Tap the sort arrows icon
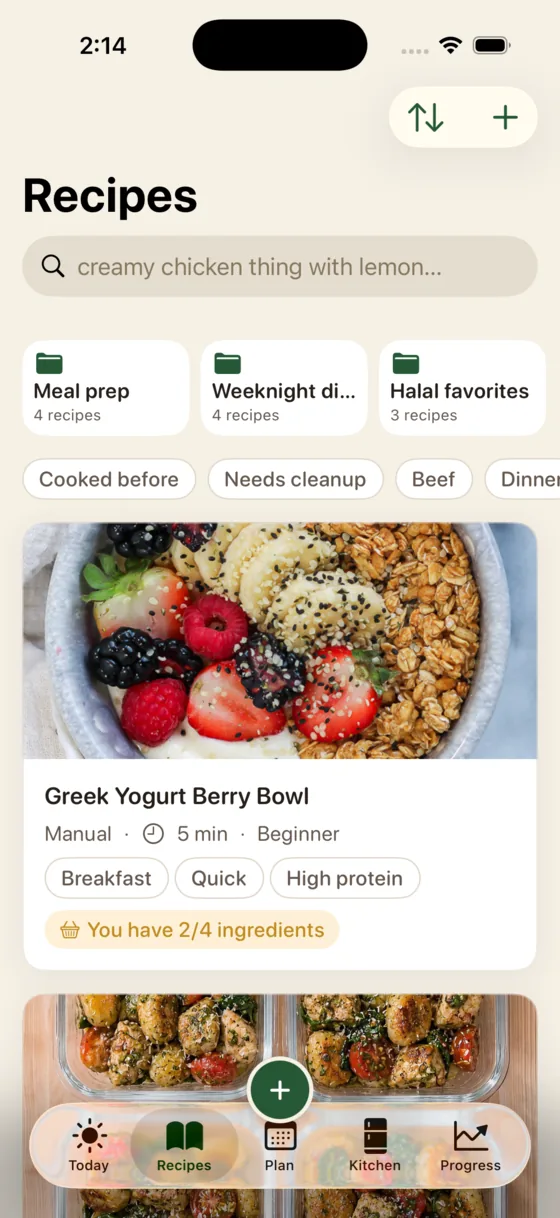This screenshot has width=560, height=1218. 426,118
